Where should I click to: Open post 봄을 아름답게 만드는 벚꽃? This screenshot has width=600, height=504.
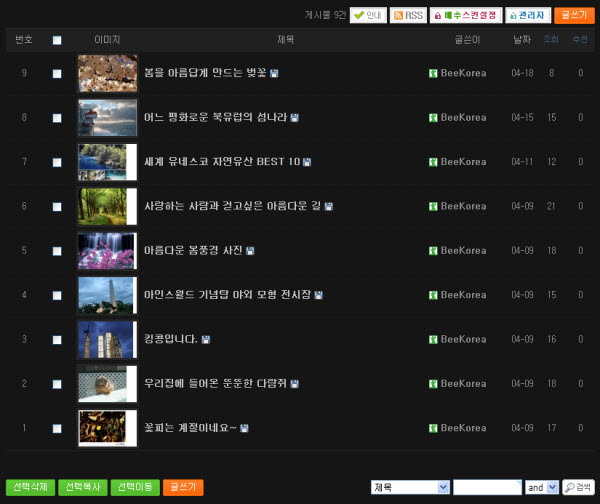click(205, 73)
